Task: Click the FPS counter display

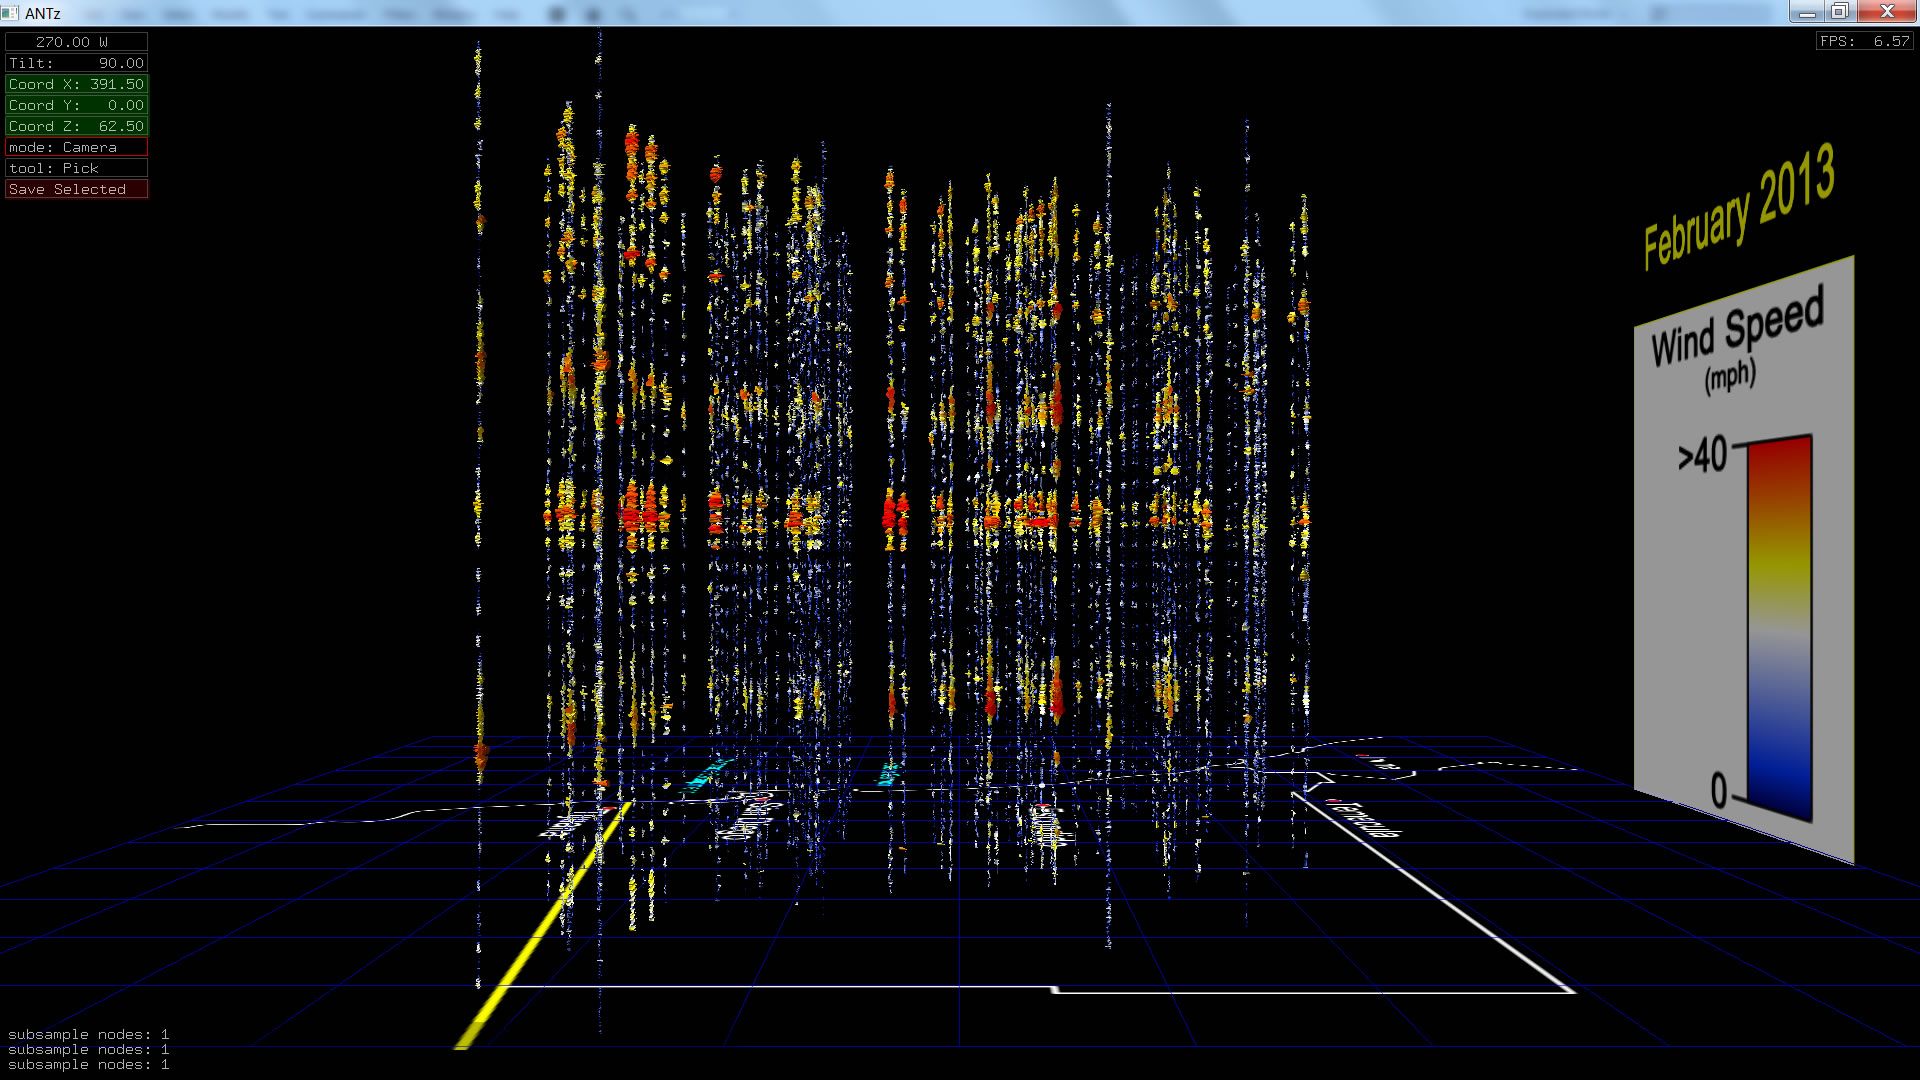Action: tap(1864, 41)
